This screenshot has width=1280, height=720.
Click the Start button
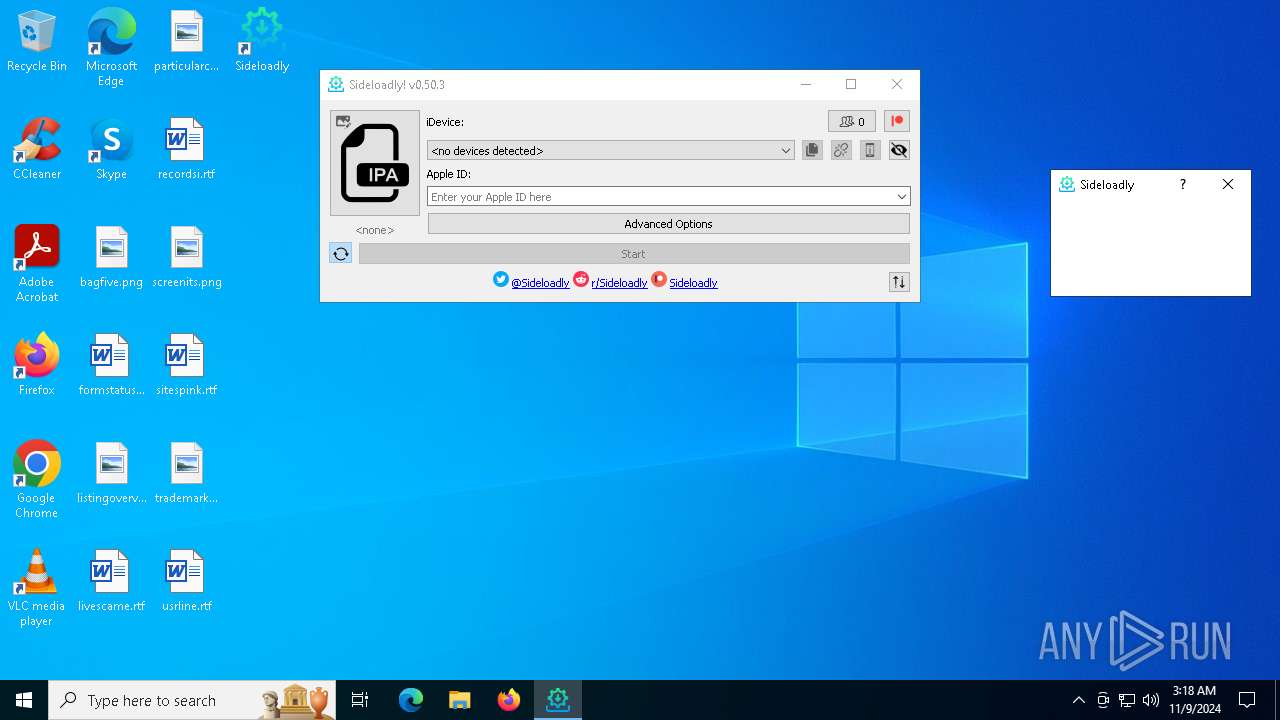coord(634,254)
